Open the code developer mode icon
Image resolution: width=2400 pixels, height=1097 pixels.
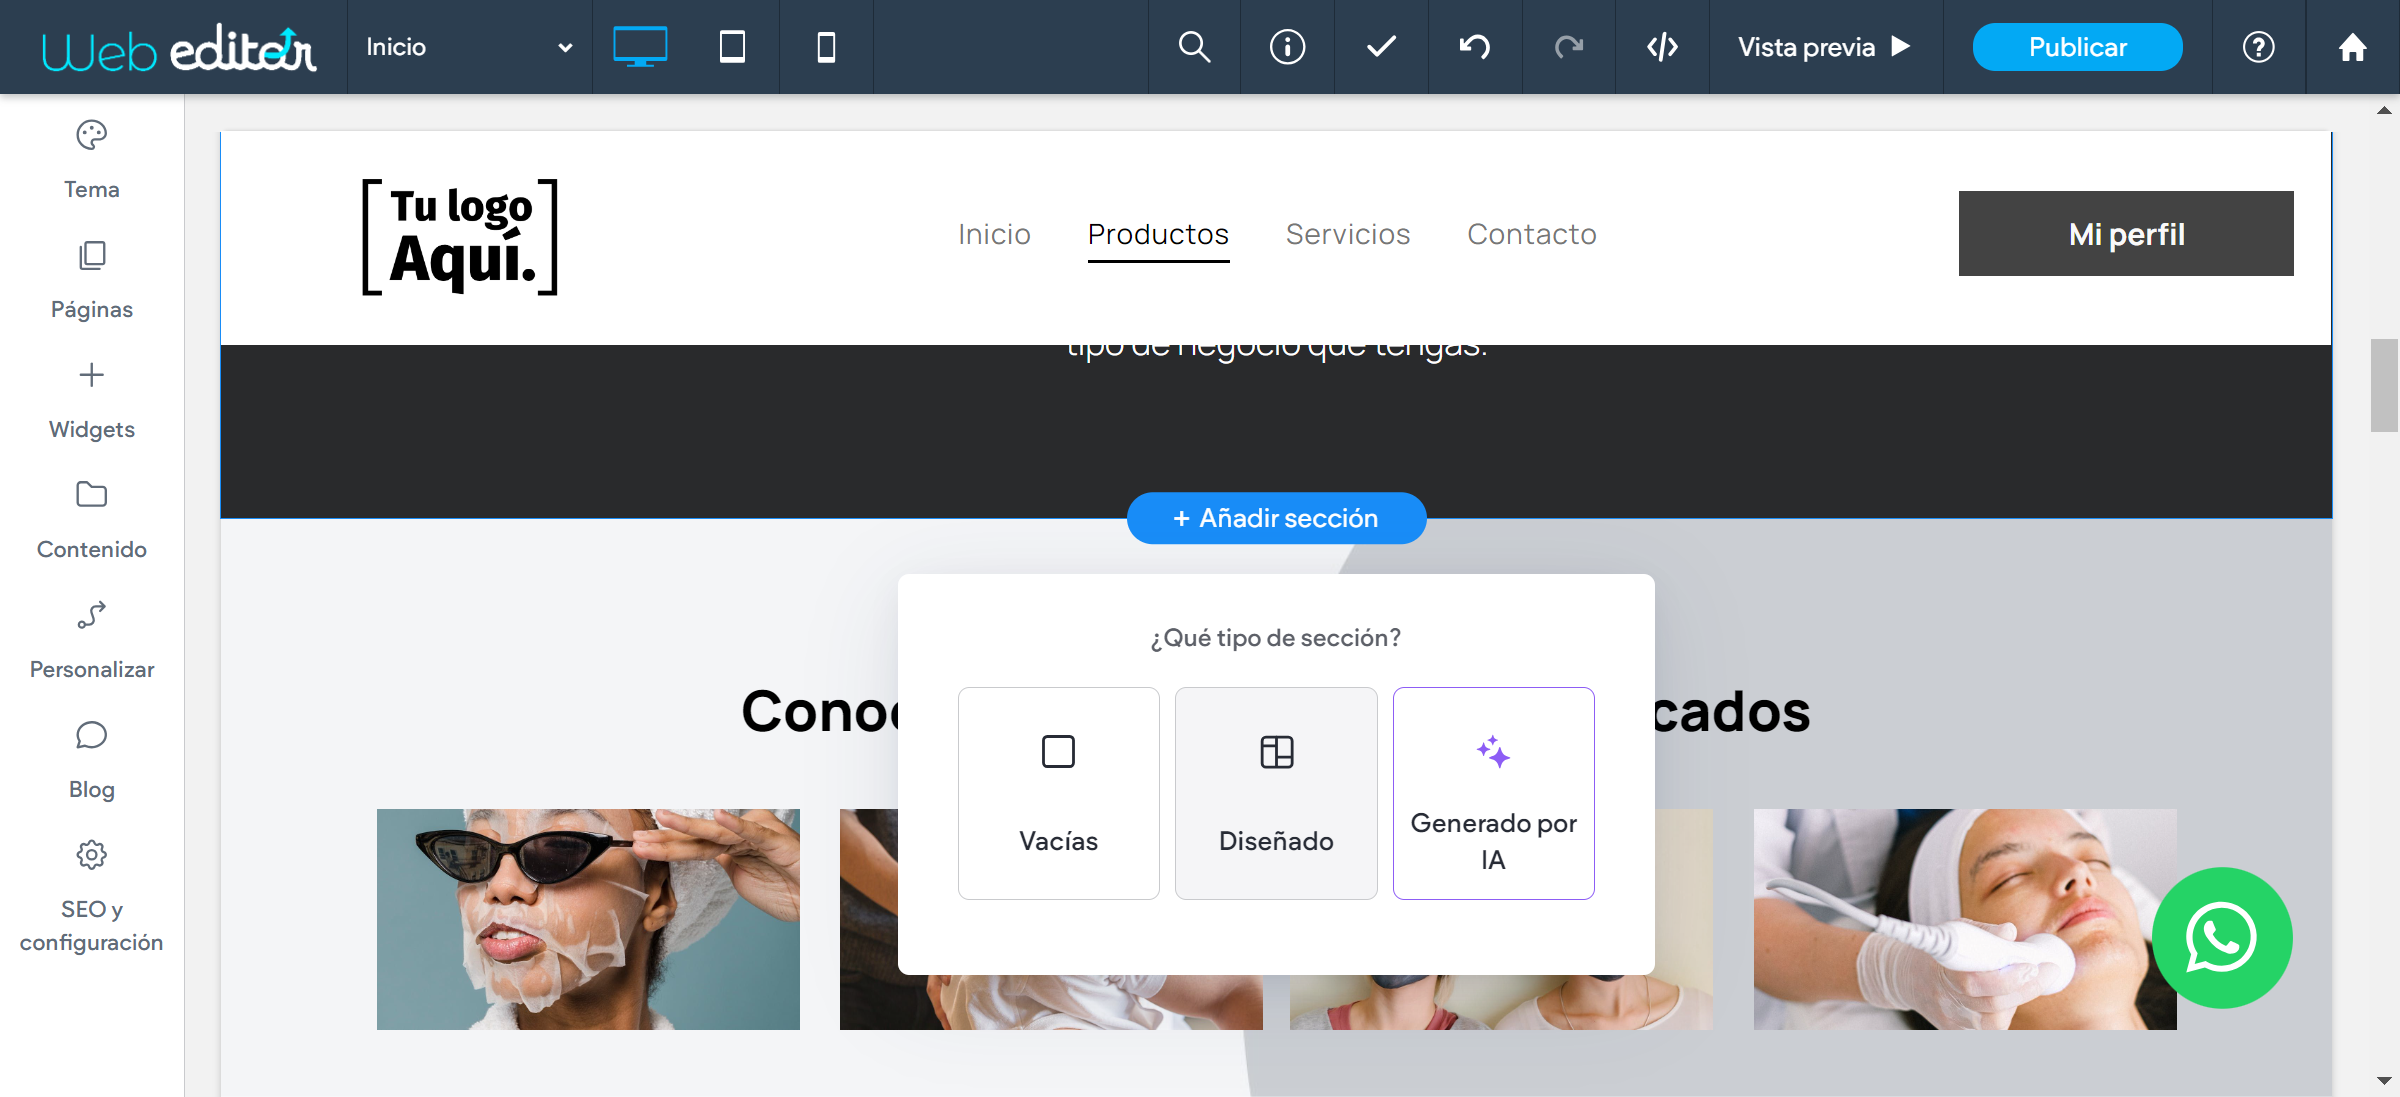point(1662,47)
